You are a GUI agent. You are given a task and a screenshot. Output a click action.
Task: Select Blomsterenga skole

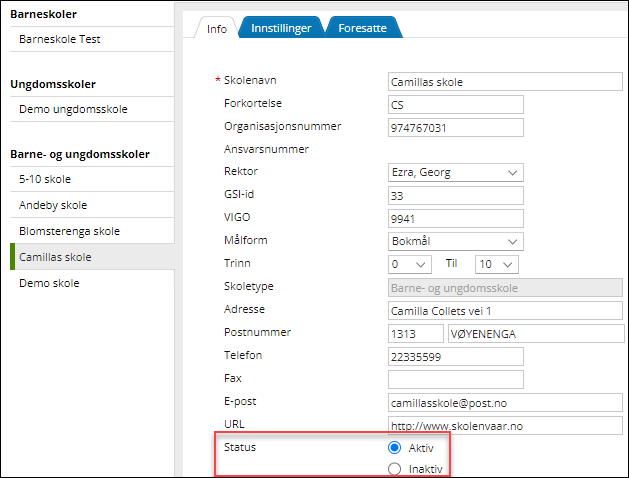tap(69, 231)
